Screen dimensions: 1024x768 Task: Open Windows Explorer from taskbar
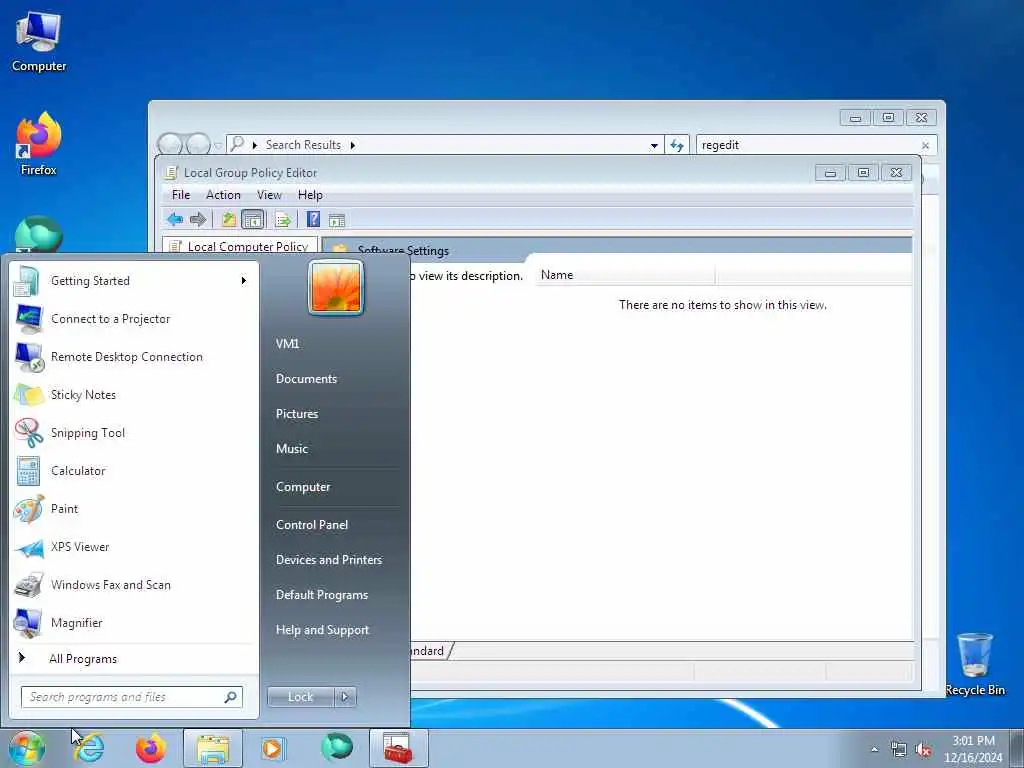point(213,748)
